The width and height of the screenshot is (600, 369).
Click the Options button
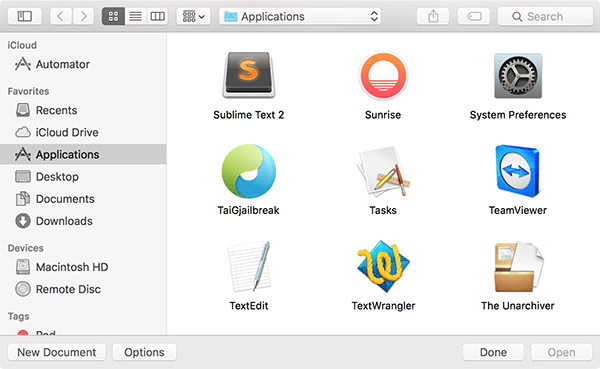(x=144, y=352)
